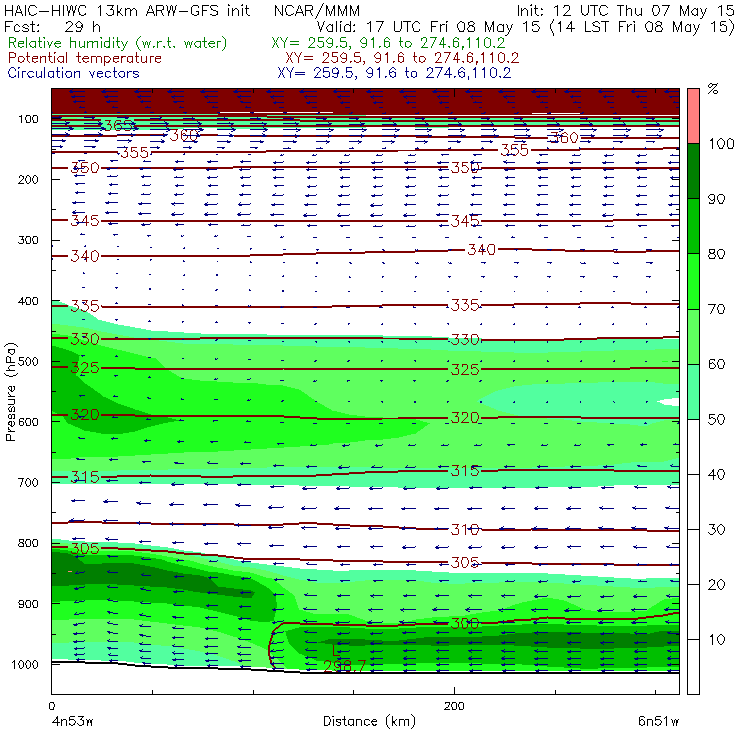Click the '40' color bar tick label

coord(716,475)
